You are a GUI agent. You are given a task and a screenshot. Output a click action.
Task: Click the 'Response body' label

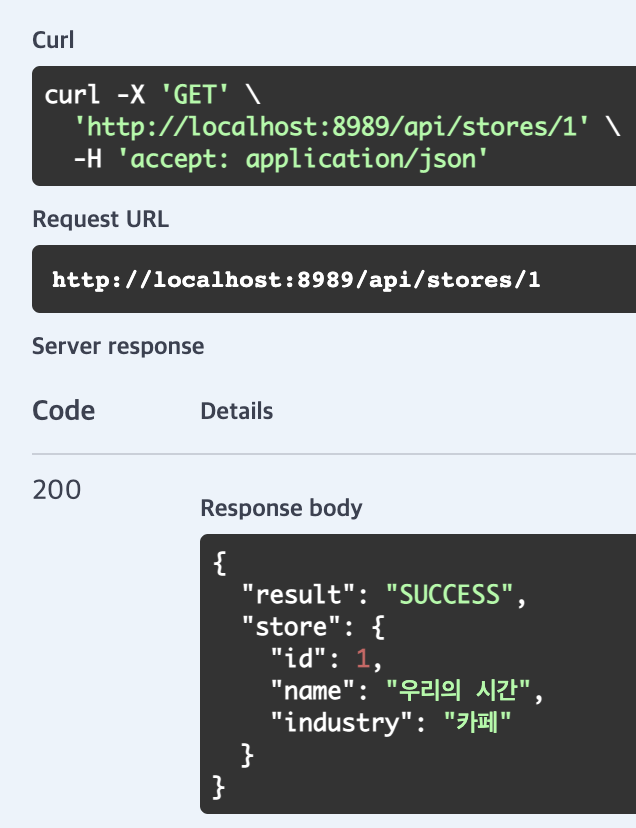[x=282, y=508]
